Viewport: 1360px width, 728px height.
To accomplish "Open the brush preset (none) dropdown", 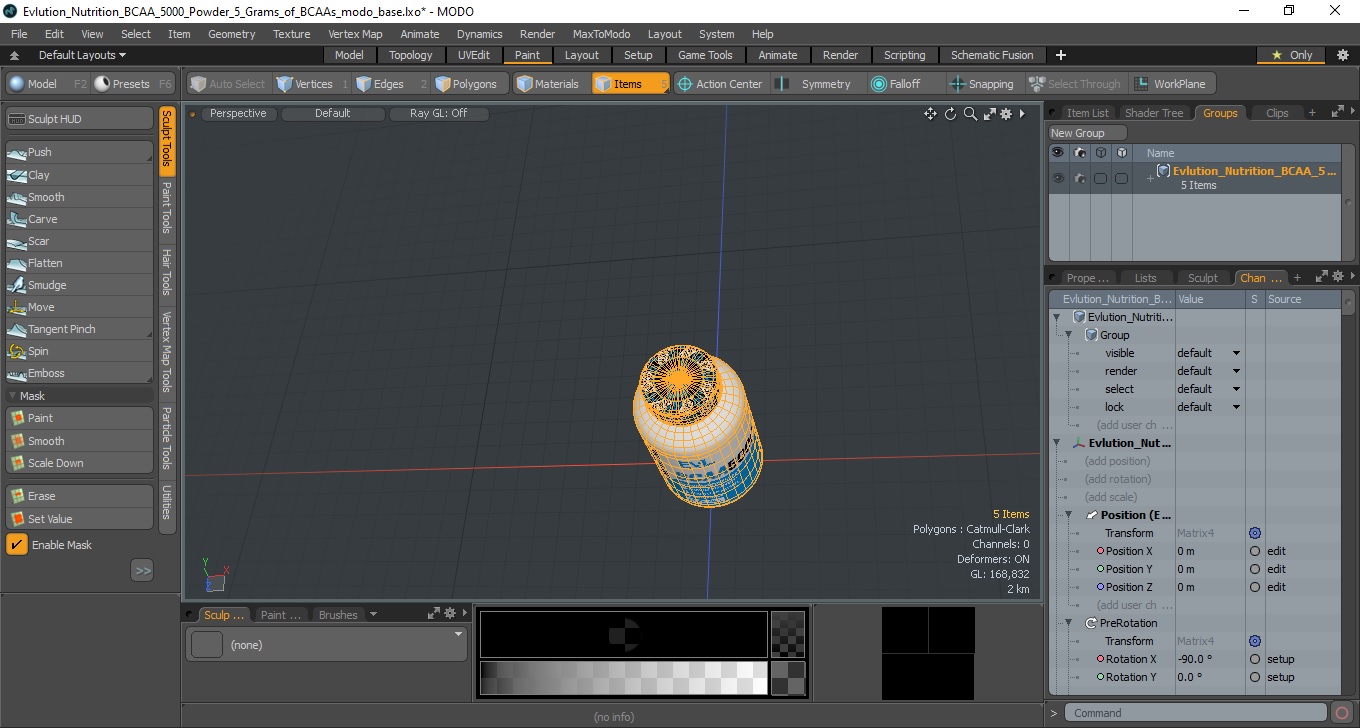I will 326,644.
